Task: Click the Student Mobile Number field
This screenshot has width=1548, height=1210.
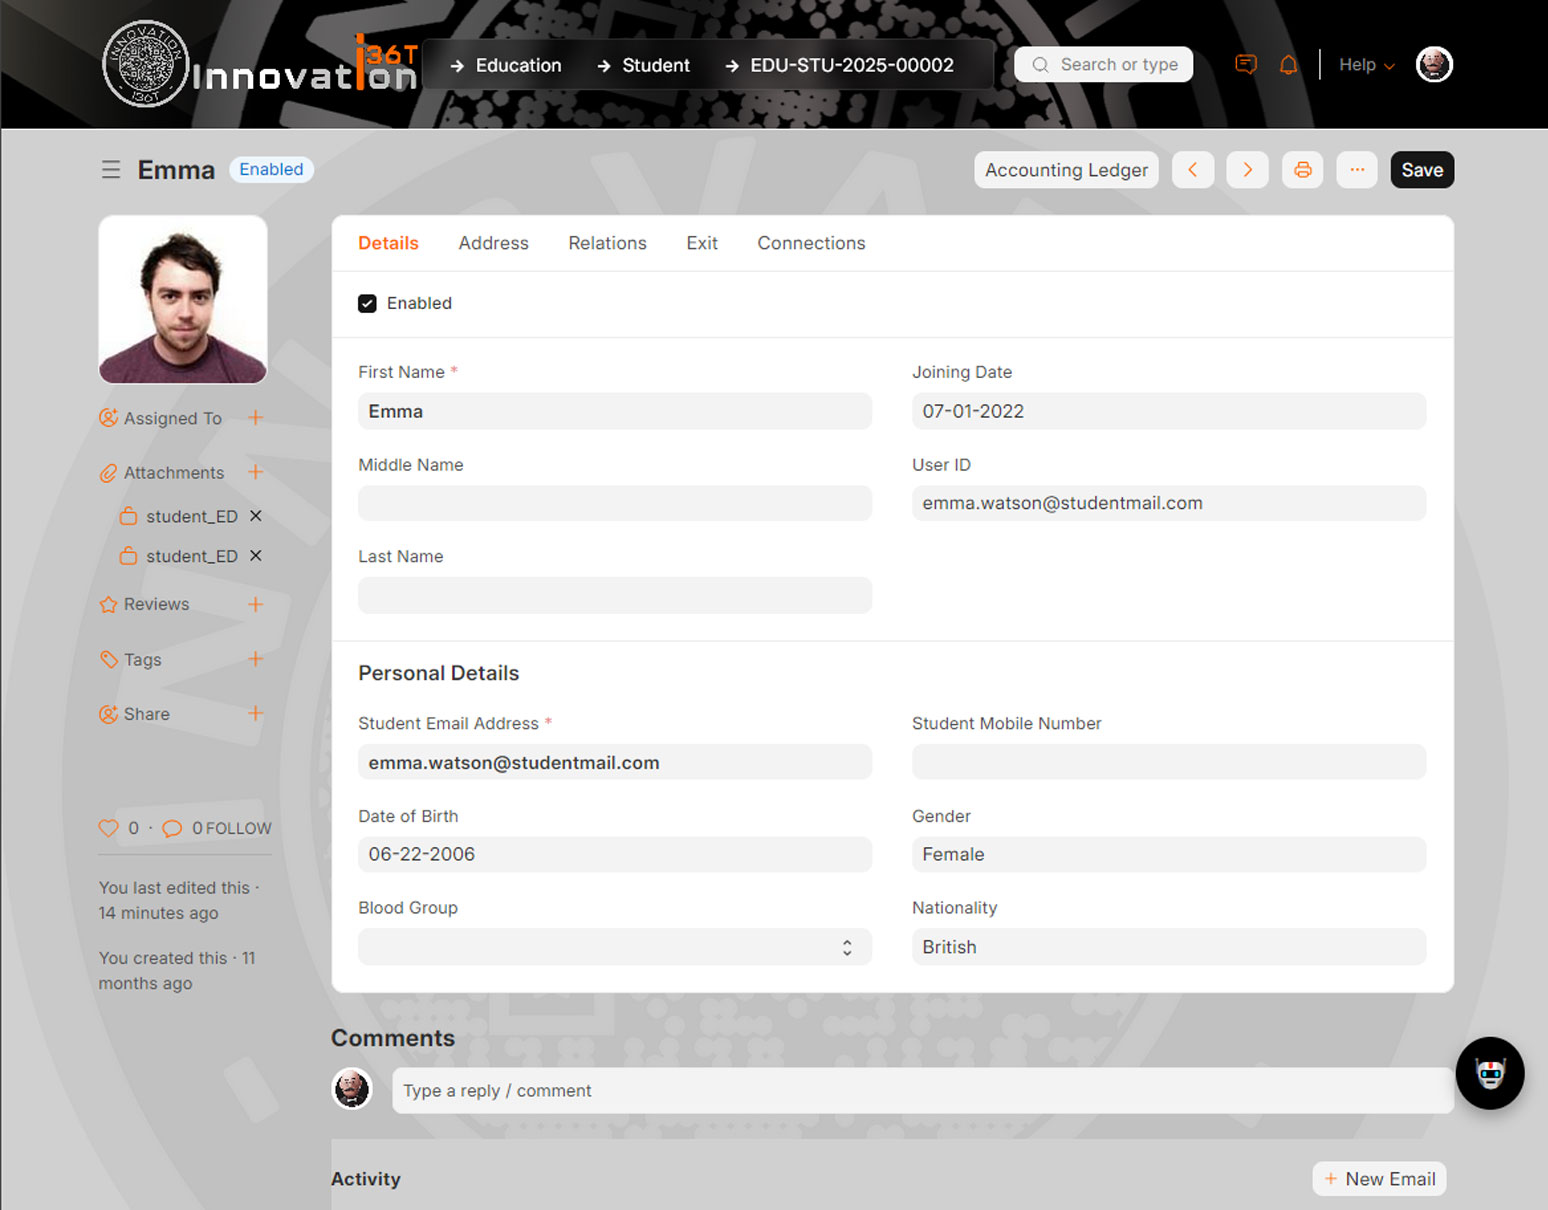Action: tap(1168, 762)
